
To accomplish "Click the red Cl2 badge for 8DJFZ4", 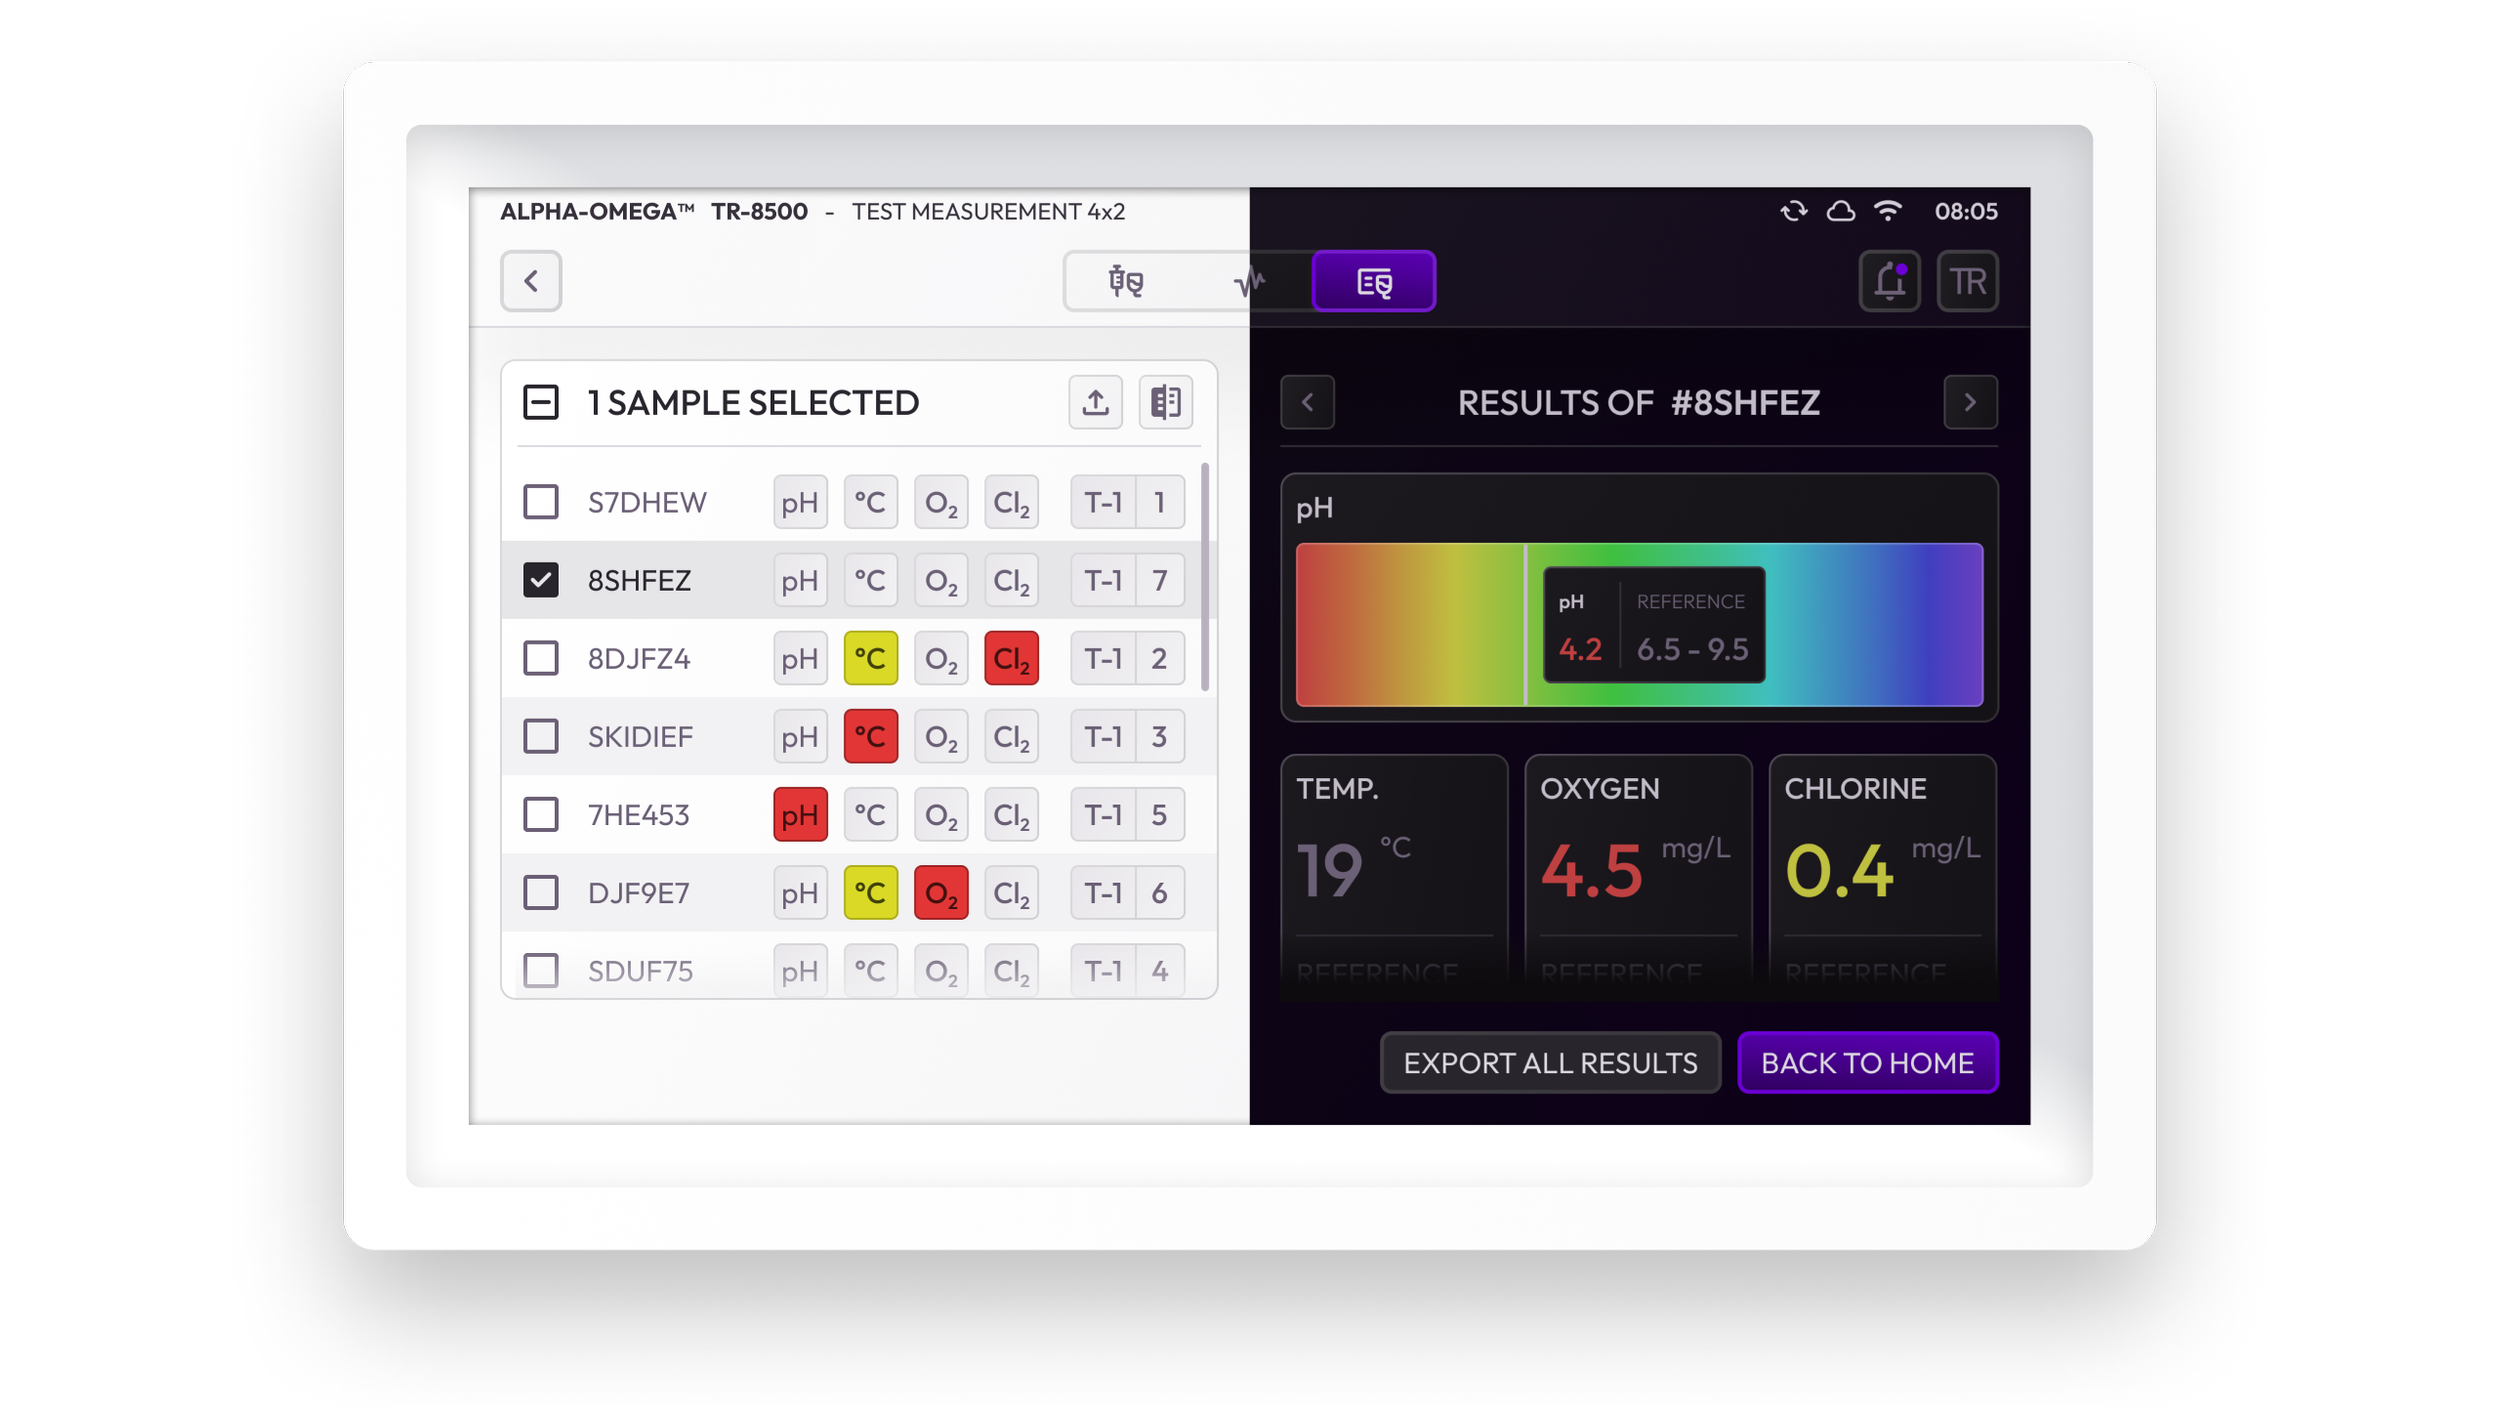I will tap(1012, 658).
